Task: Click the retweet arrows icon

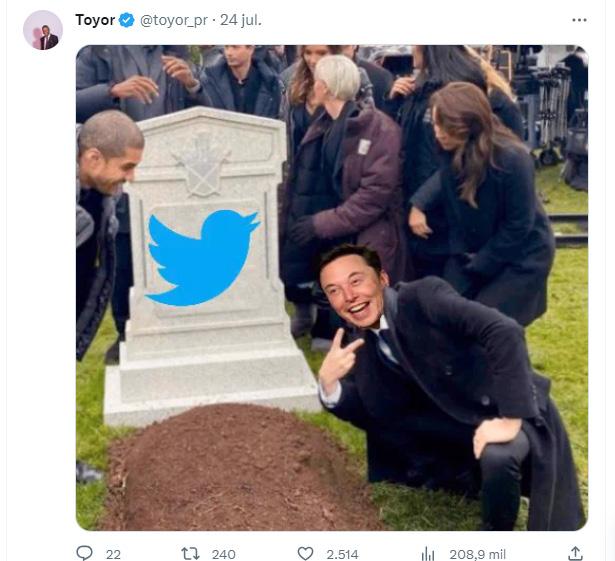Action: click(x=190, y=554)
